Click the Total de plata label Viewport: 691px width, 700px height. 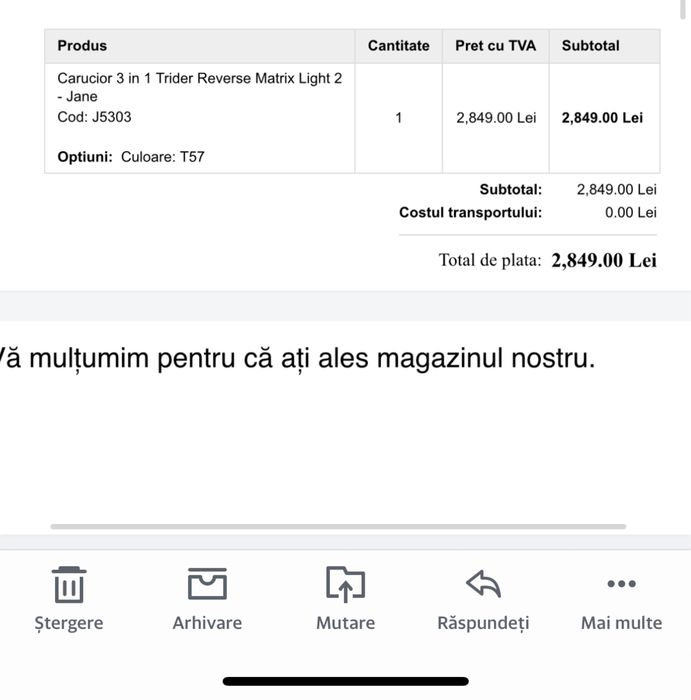coord(489,261)
